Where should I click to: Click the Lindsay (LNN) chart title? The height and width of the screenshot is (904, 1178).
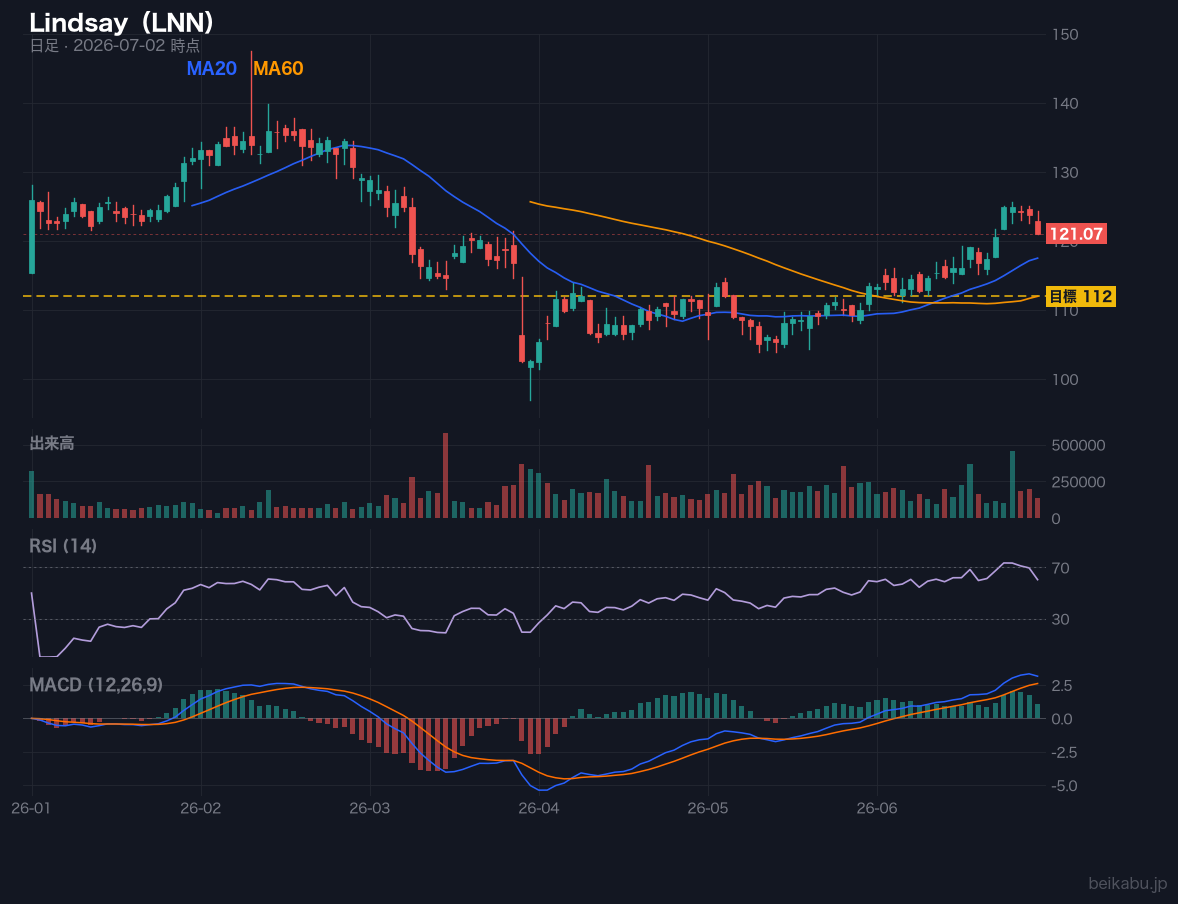pyautogui.click(x=121, y=23)
